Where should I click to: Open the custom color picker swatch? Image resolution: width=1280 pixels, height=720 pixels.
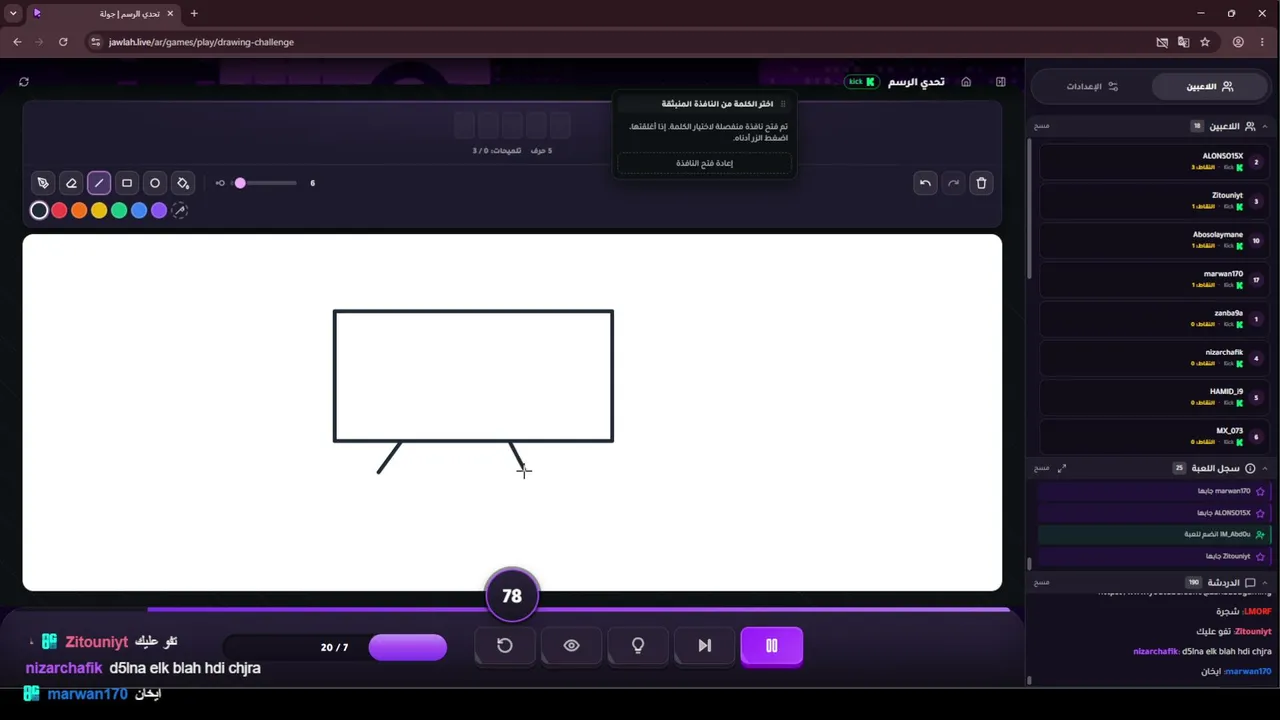tap(180, 210)
